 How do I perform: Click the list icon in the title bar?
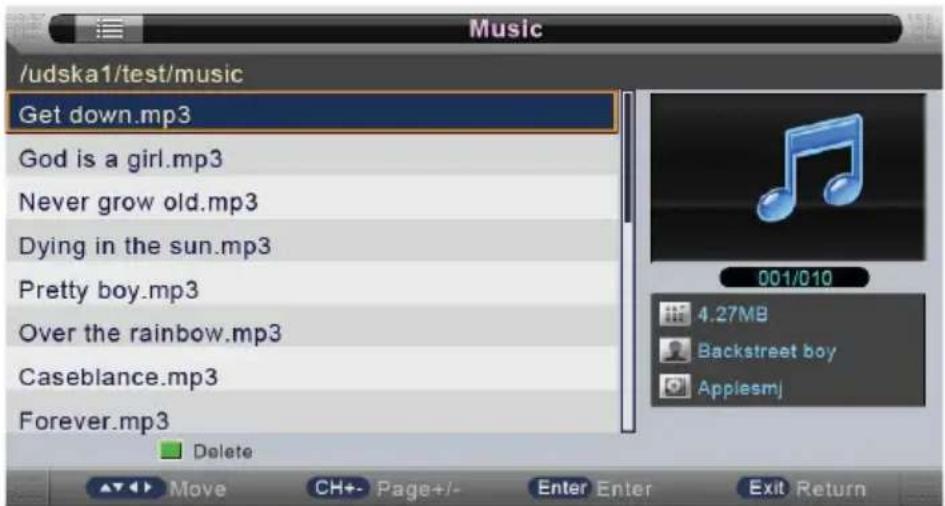click(x=109, y=29)
